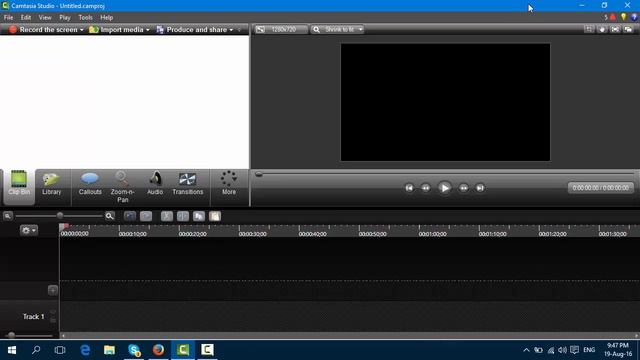Image resolution: width=640 pixels, height=360 pixels.
Task: Show hidden system tray icons
Action: [x=526, y=350]
